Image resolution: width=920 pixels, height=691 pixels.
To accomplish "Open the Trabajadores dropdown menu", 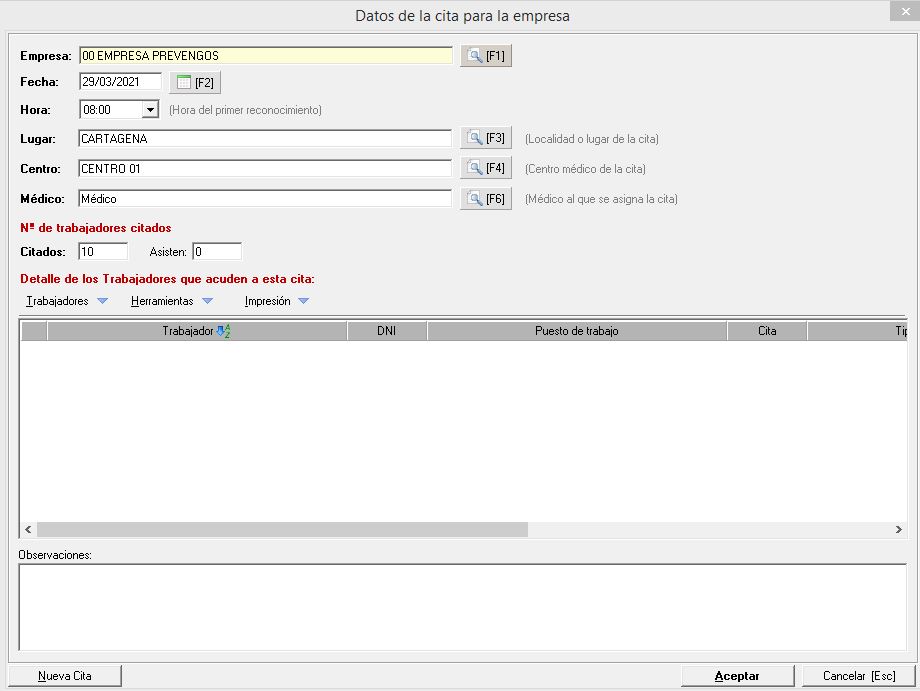I will pos(66,301).
